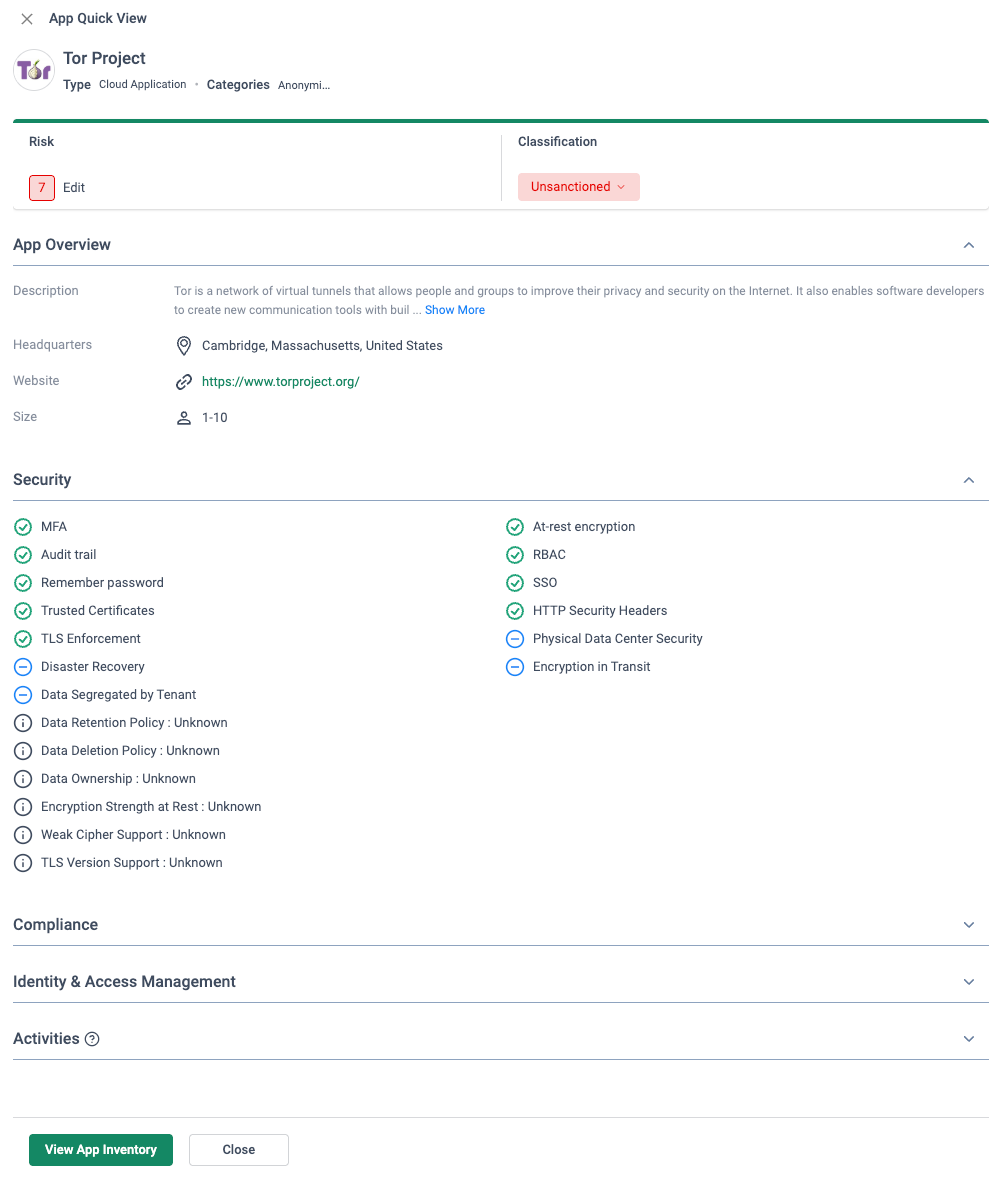Click the Weak Cipher Support info icon
1001x1180 pixels.
23,835
